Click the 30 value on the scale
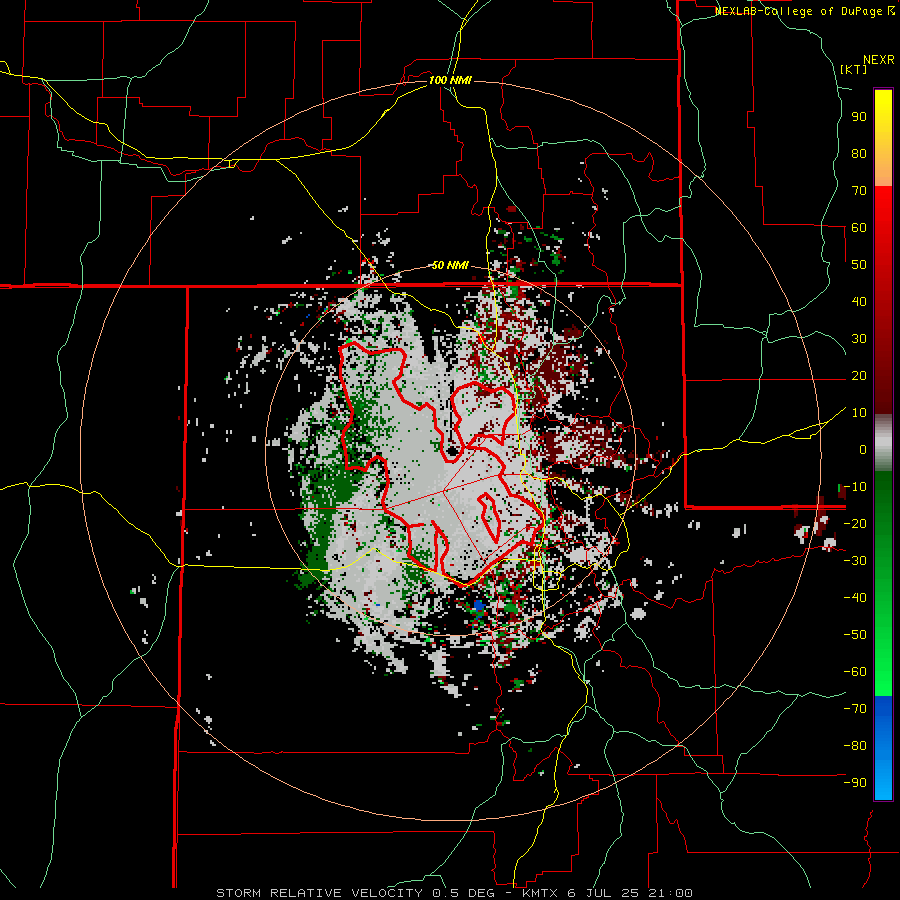This screenshot has width=900, height=900. click(859, 339)
